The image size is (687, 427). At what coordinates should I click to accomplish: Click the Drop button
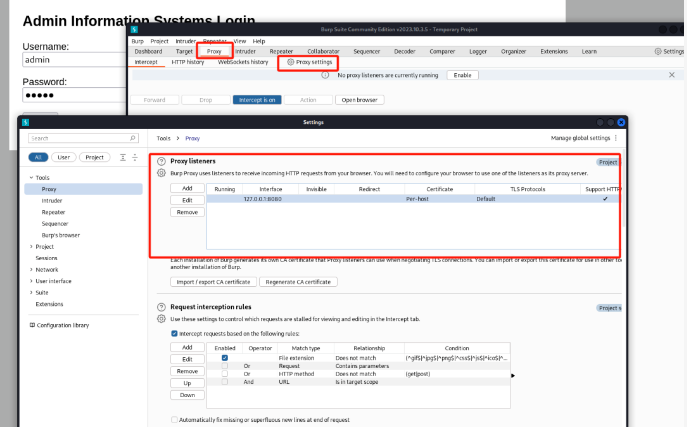coord(205,100)
